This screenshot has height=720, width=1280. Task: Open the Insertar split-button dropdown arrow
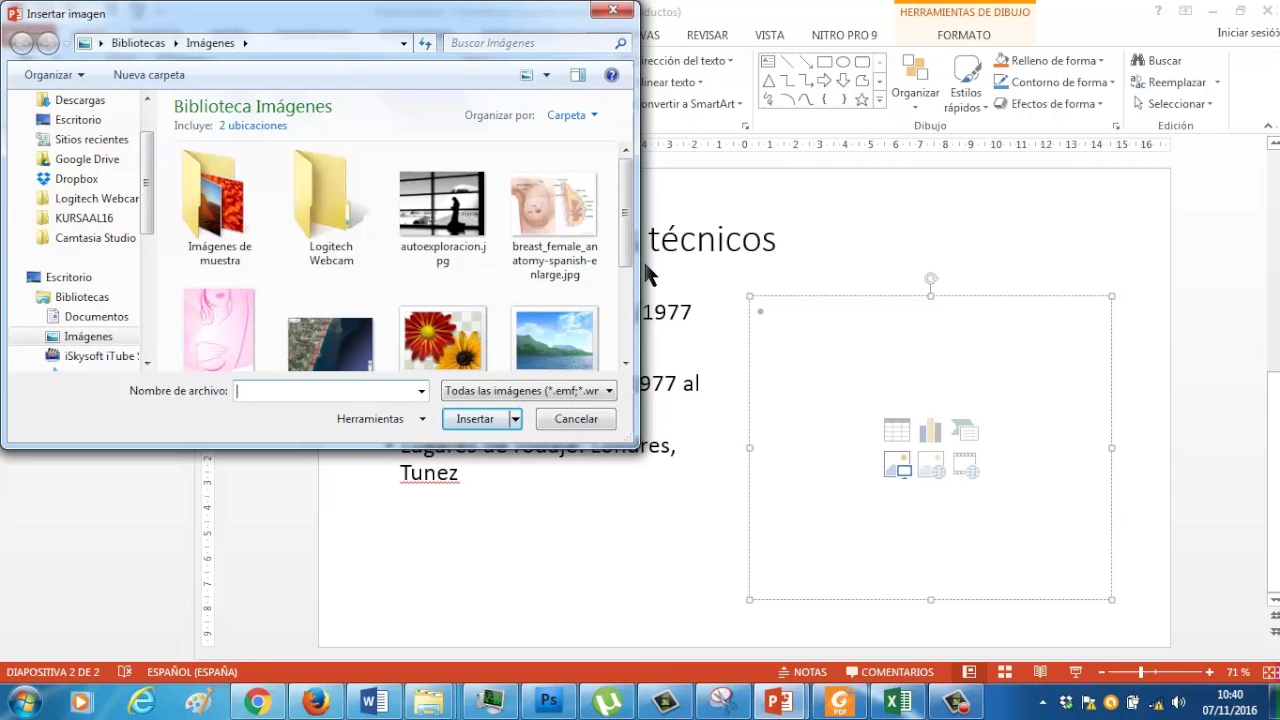515,419
